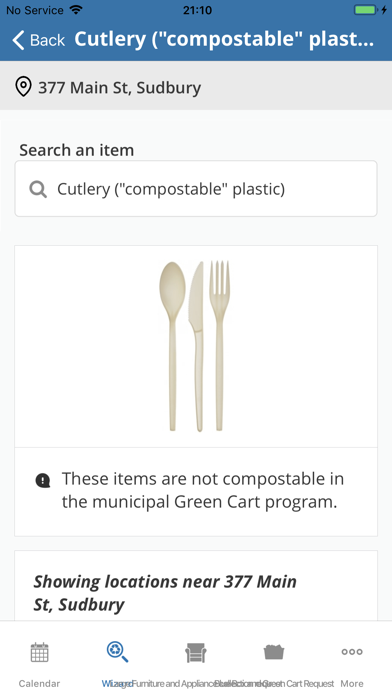Screen dimensions: 392x696
Task: Select the Calendar tab label
Action: pyautogui.click(x=39, y=684)
